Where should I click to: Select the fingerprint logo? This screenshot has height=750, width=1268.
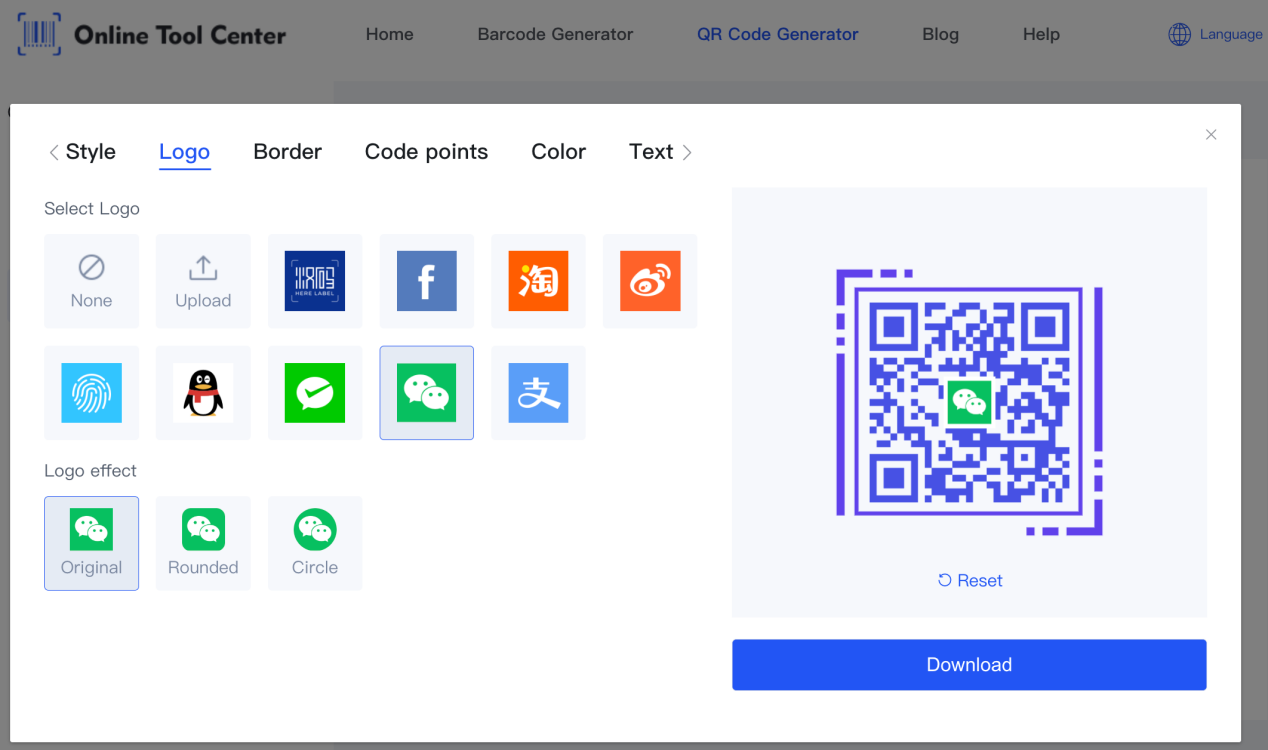[91, 393]
